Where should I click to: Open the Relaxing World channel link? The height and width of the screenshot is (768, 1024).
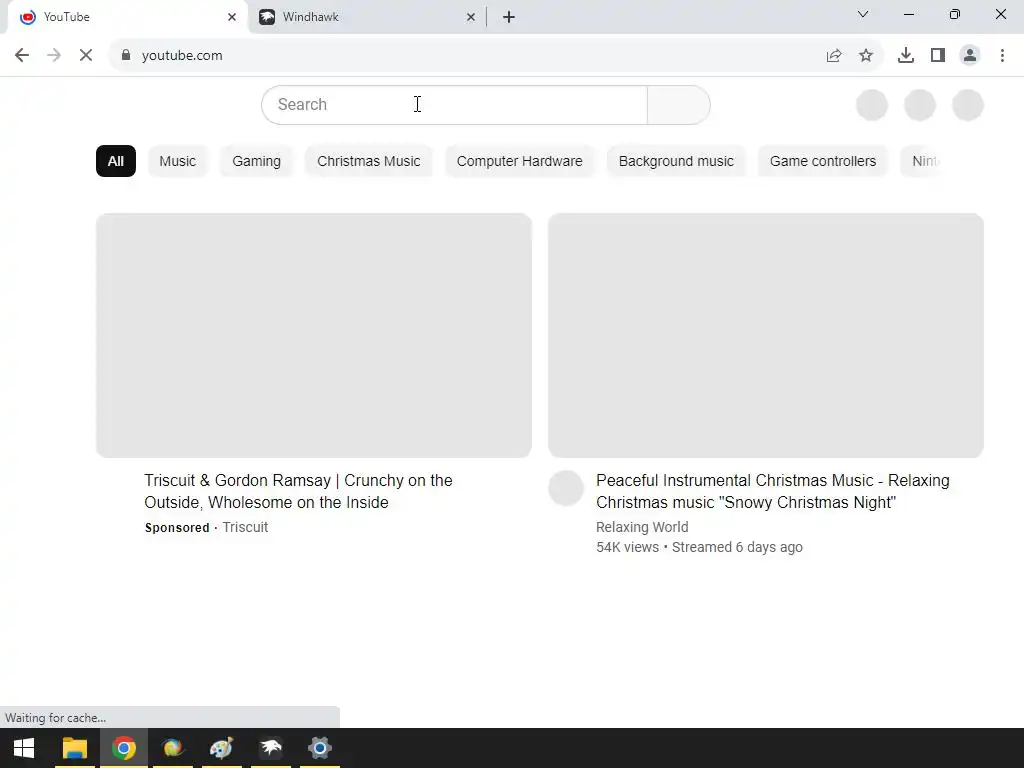tap(642, 527)
